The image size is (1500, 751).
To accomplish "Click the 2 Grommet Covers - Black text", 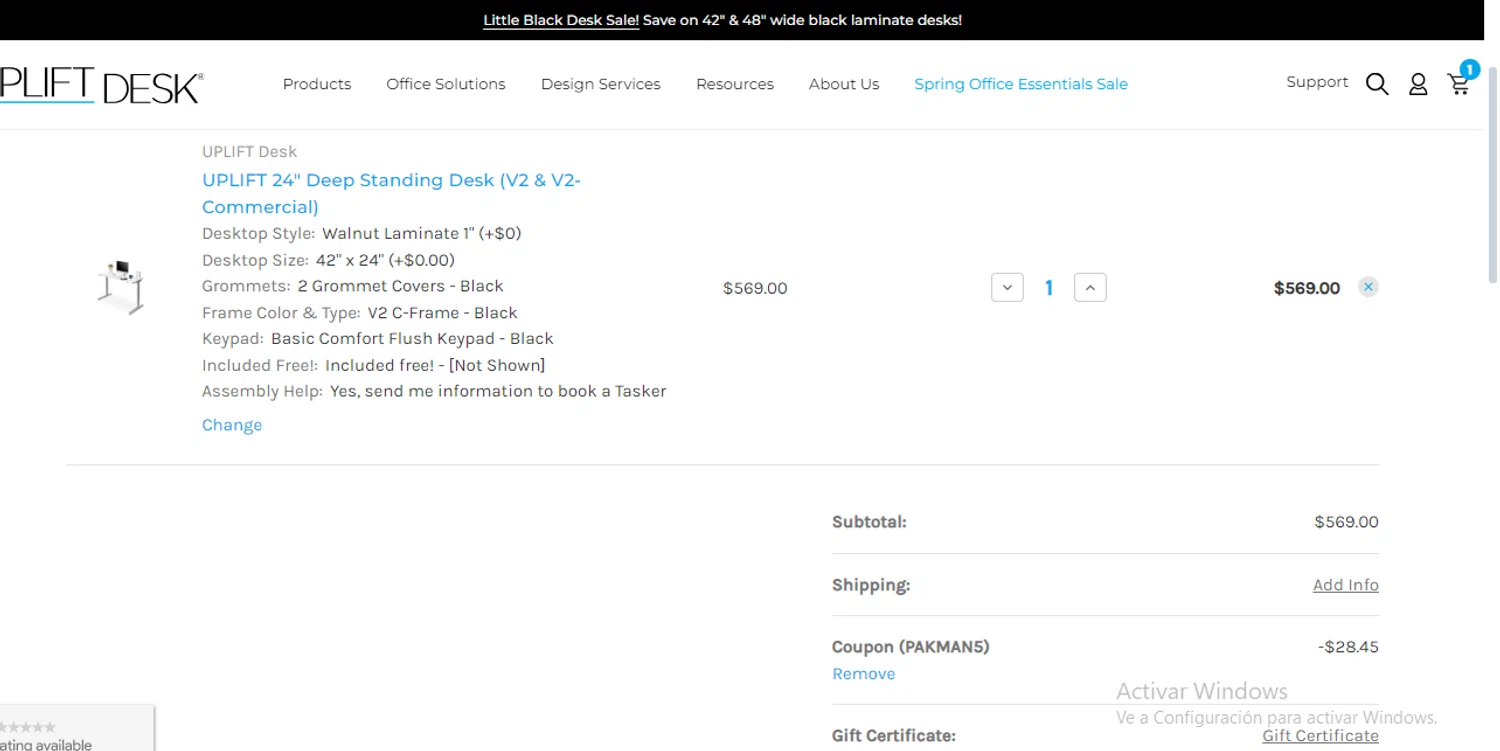I will point(400,286).
